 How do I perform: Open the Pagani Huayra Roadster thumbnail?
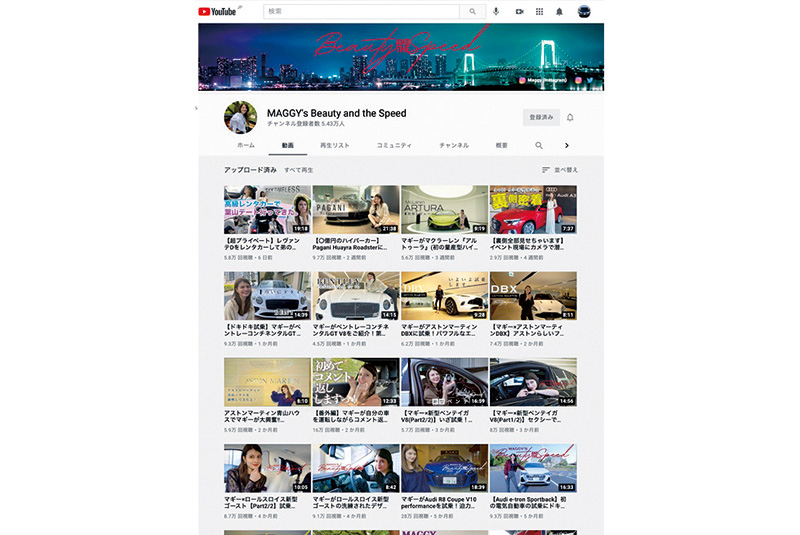coord(356,210)
